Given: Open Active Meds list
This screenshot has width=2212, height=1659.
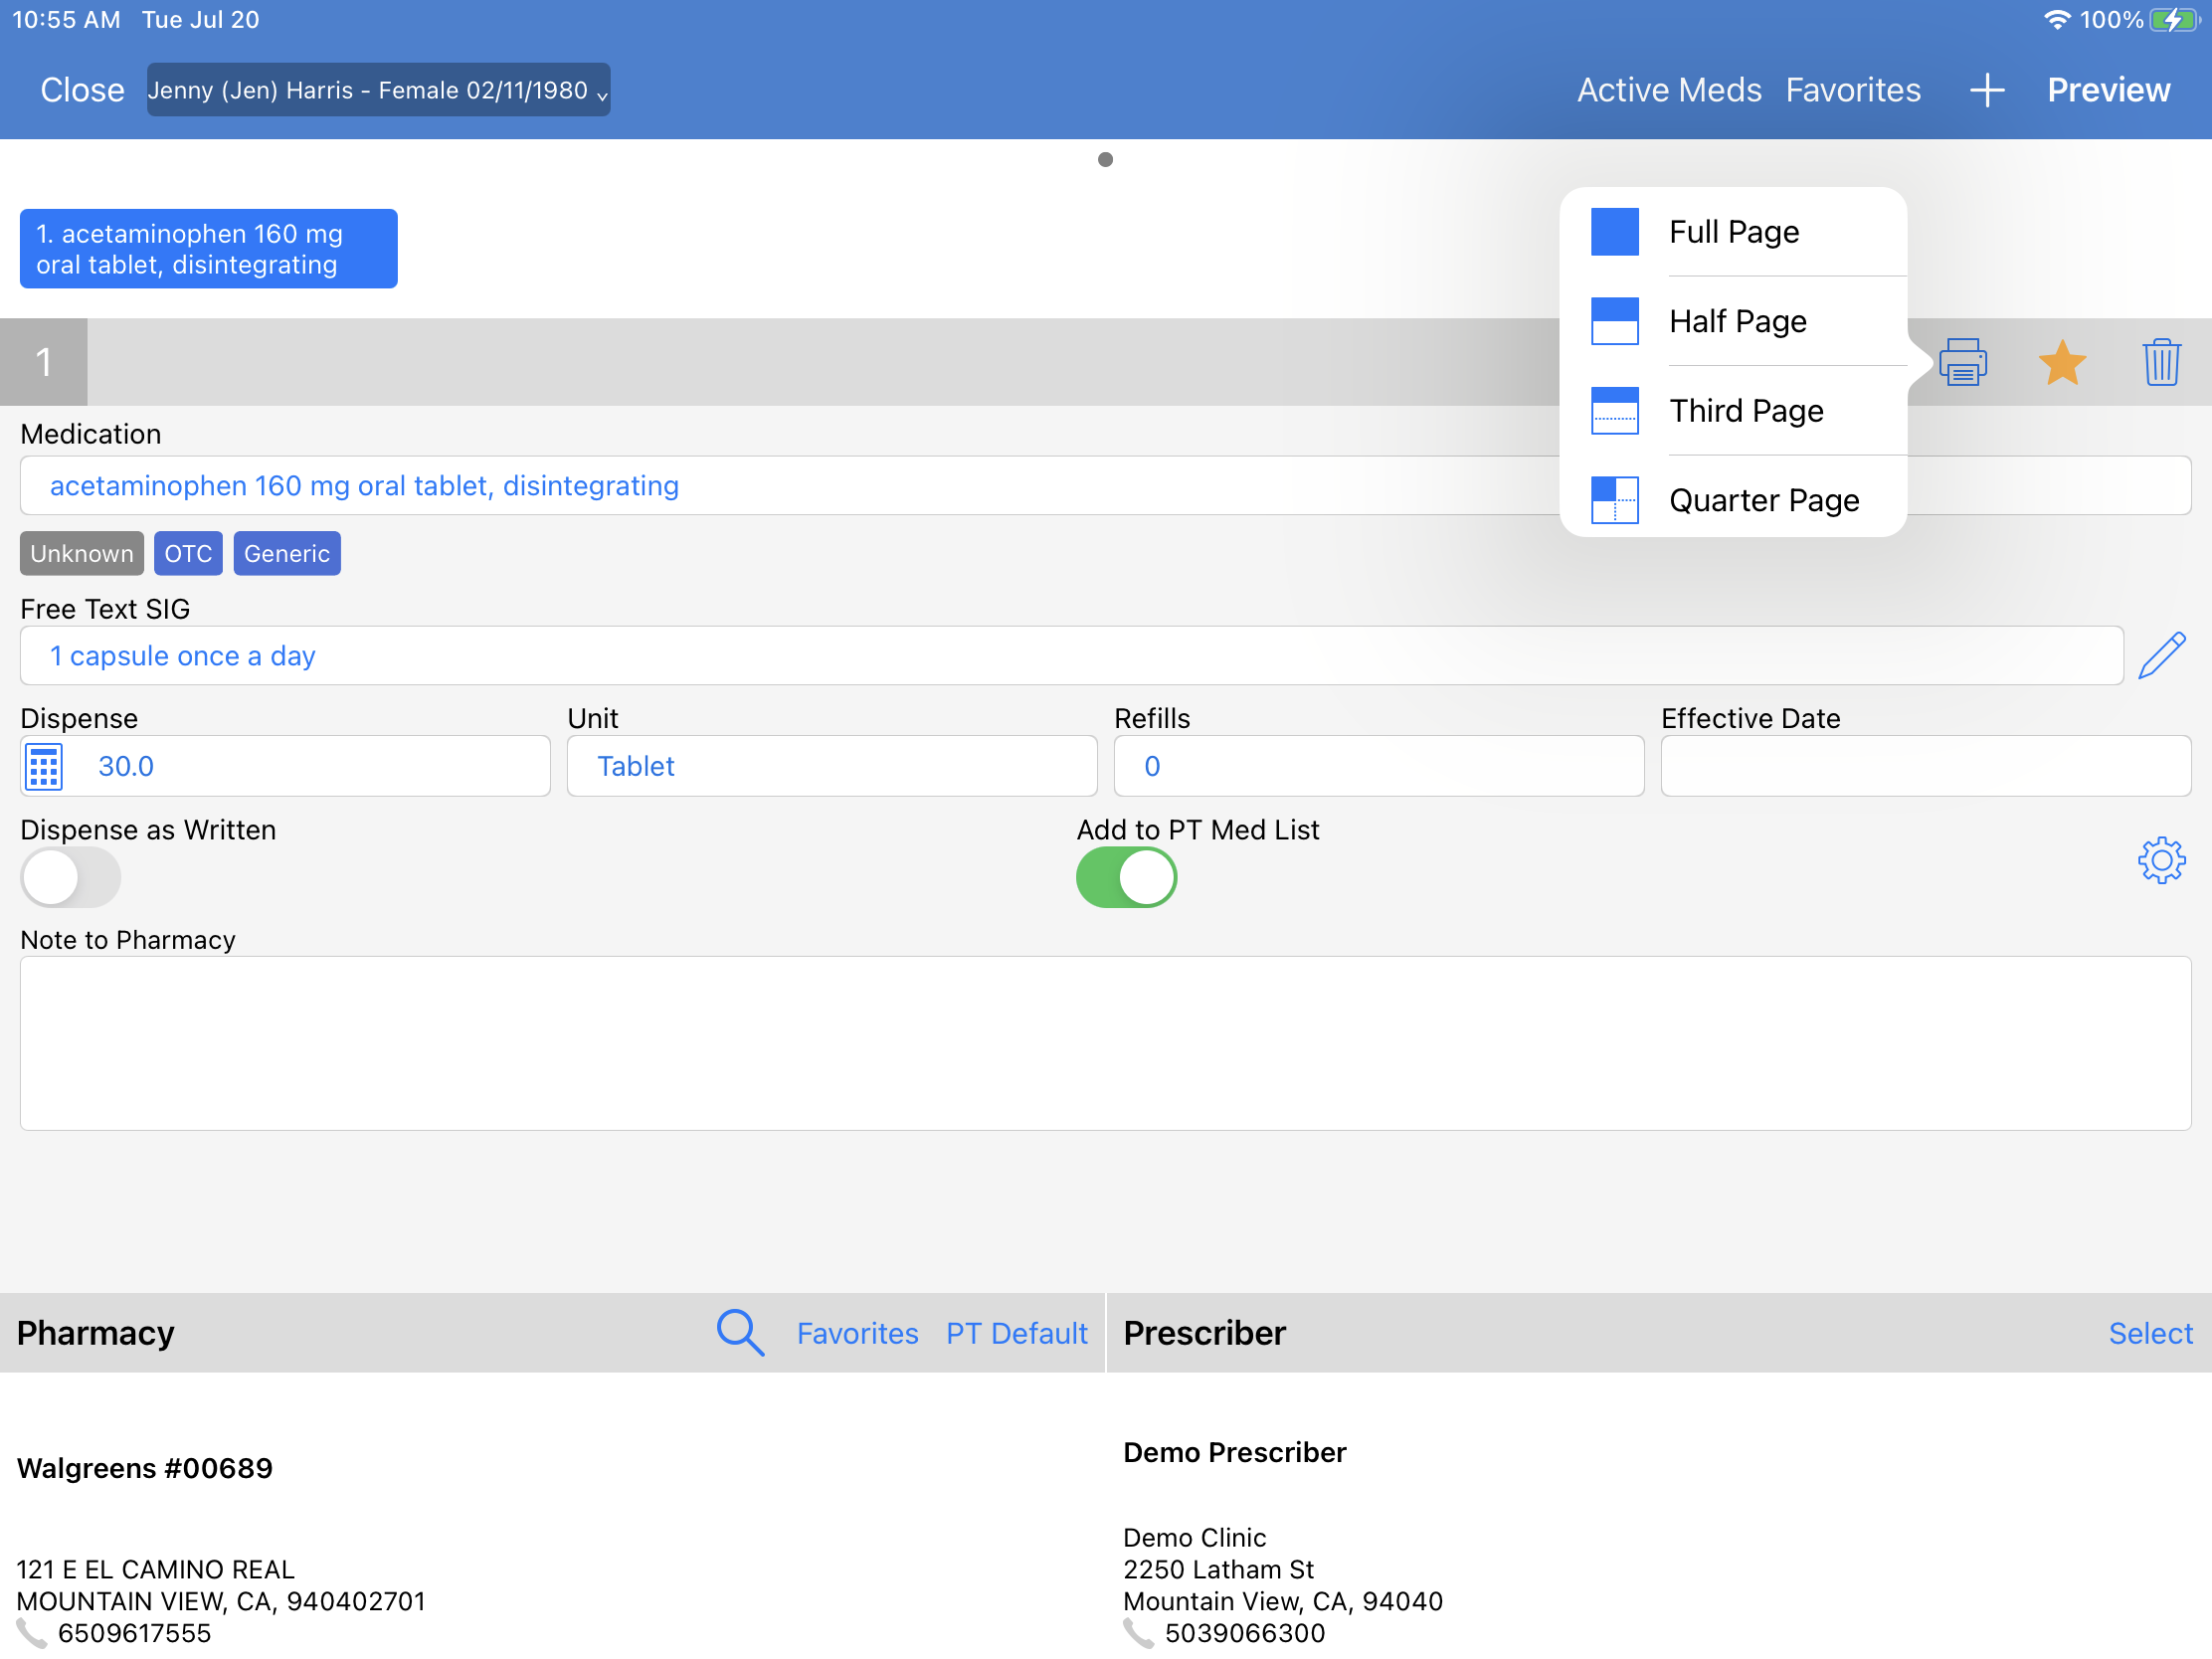Looking at the screenshot, I should [x=1669, y=90].
